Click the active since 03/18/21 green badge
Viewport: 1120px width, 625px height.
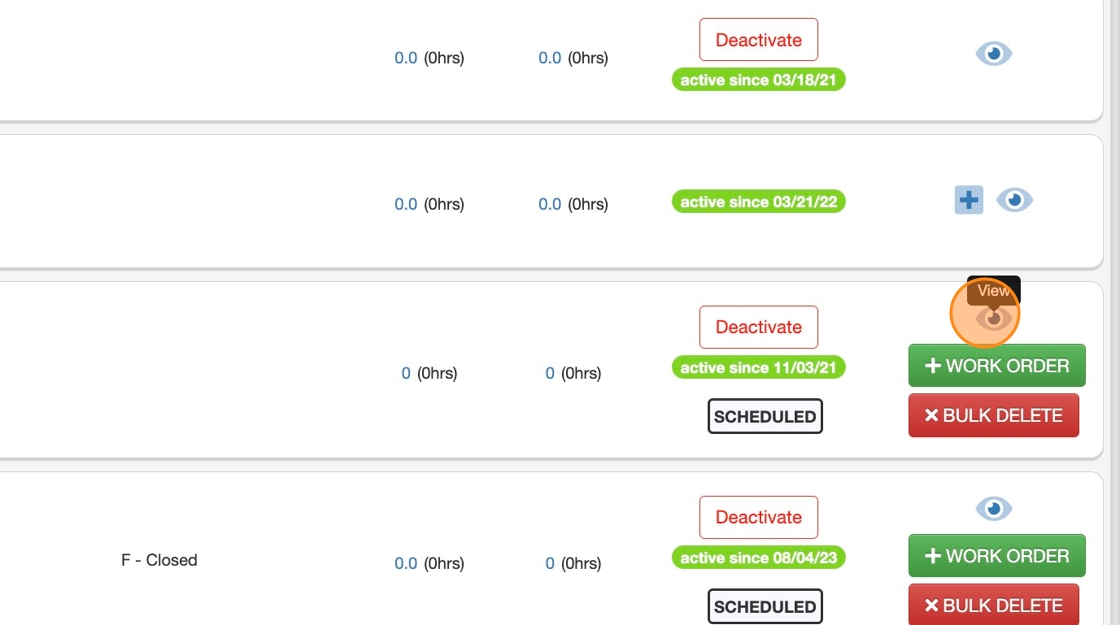pos(758,80)
